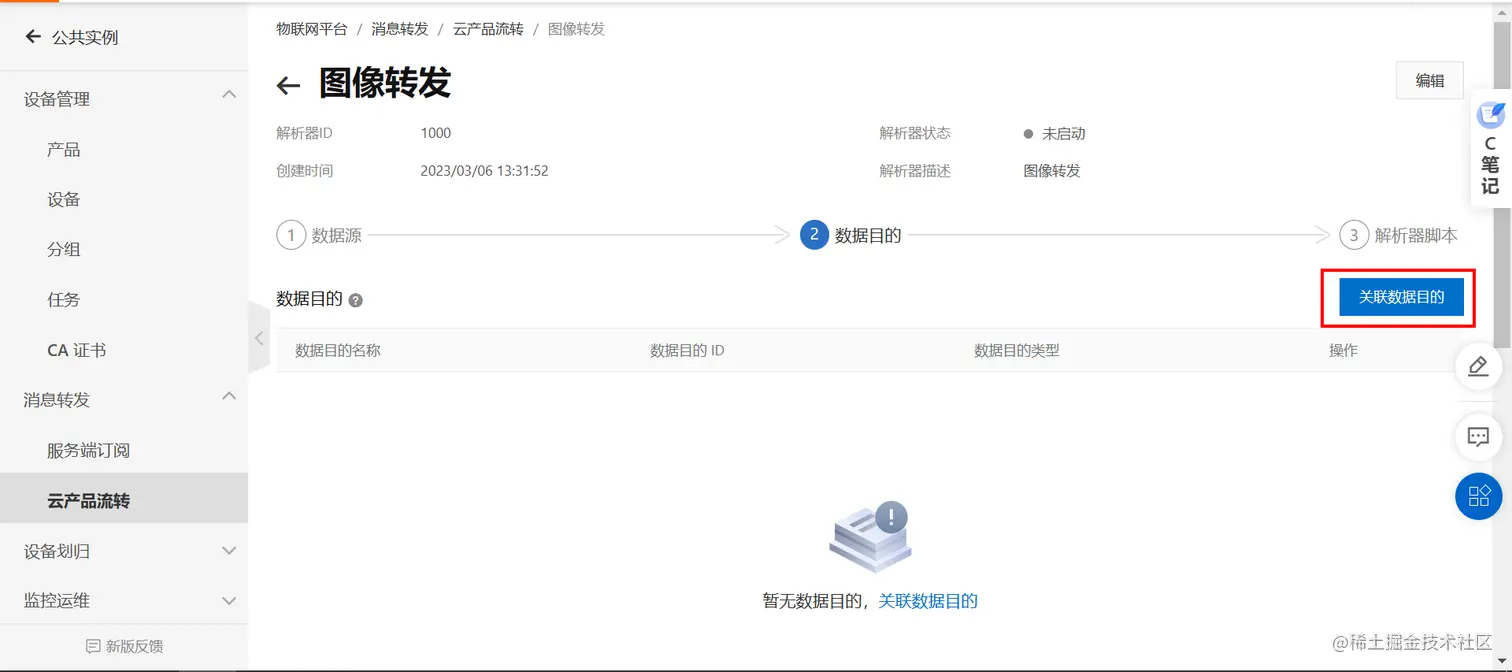The image size is (1512, 672).
Task: Open 消息转发 breadcrumb
Action: coord(400,29)
